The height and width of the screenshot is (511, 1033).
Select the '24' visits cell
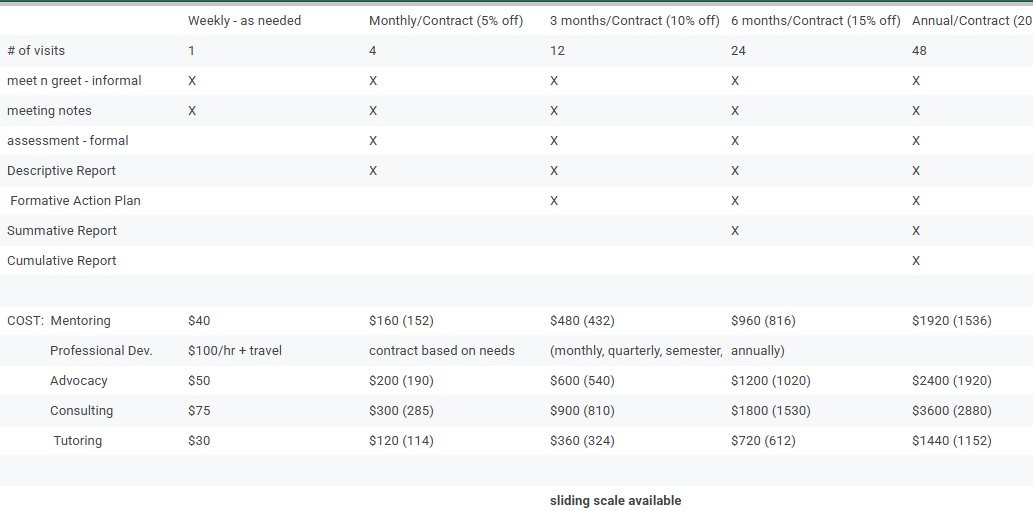[x=739, y=51]
